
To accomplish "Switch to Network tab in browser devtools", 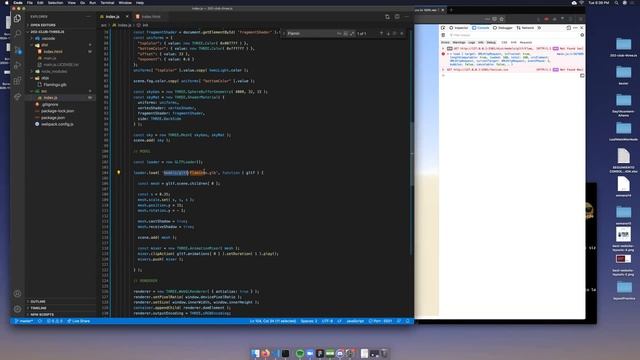I will pyautogui.click(x=525, y=28).
